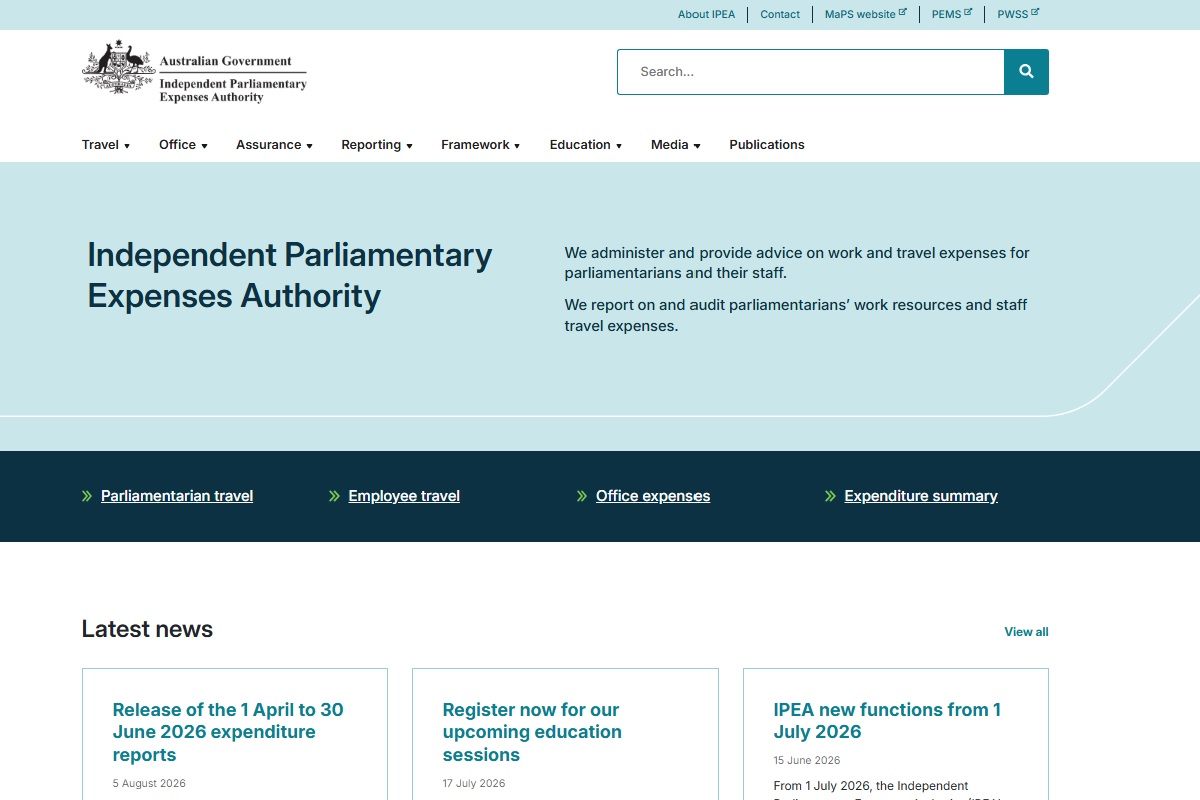The height and width of the screenshot is (800, 1200).
Task: Click chevron icon before Office expenses
Action: [x=582, y=496]
